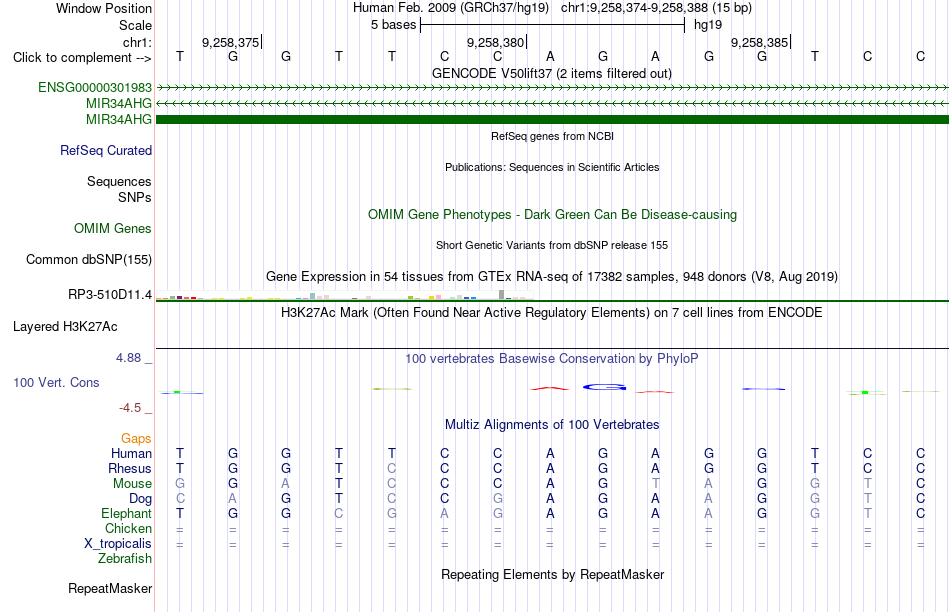
Task: Select the Elephant species label
Action: 126,513
